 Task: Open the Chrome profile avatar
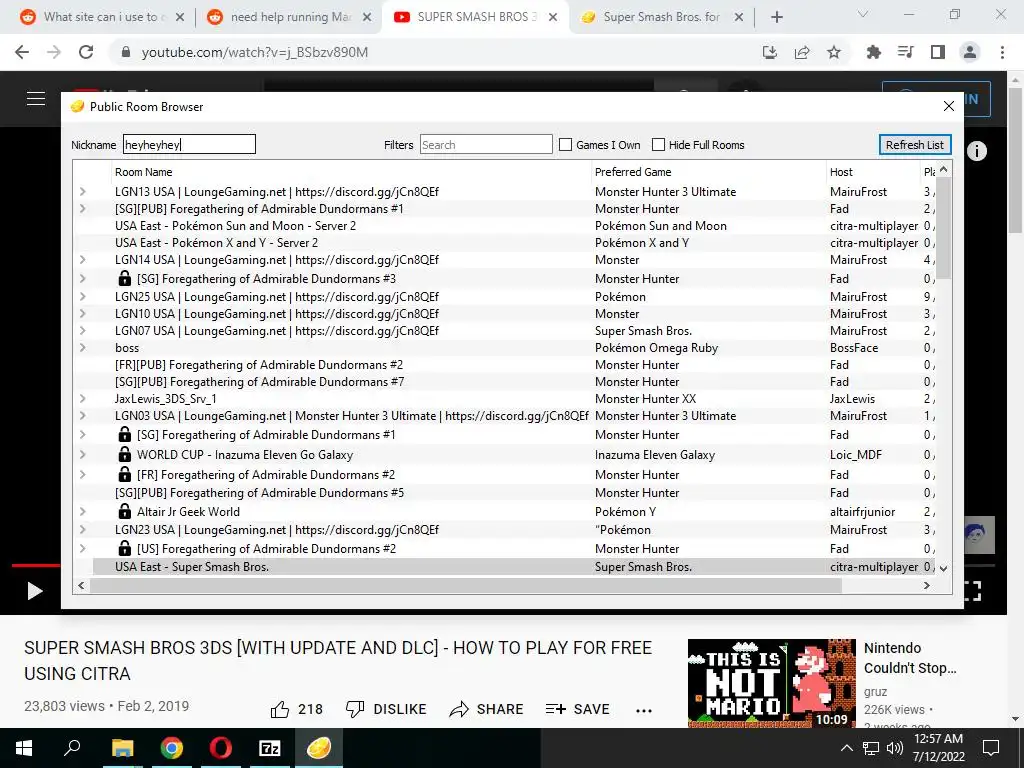(x=970, y=52)
